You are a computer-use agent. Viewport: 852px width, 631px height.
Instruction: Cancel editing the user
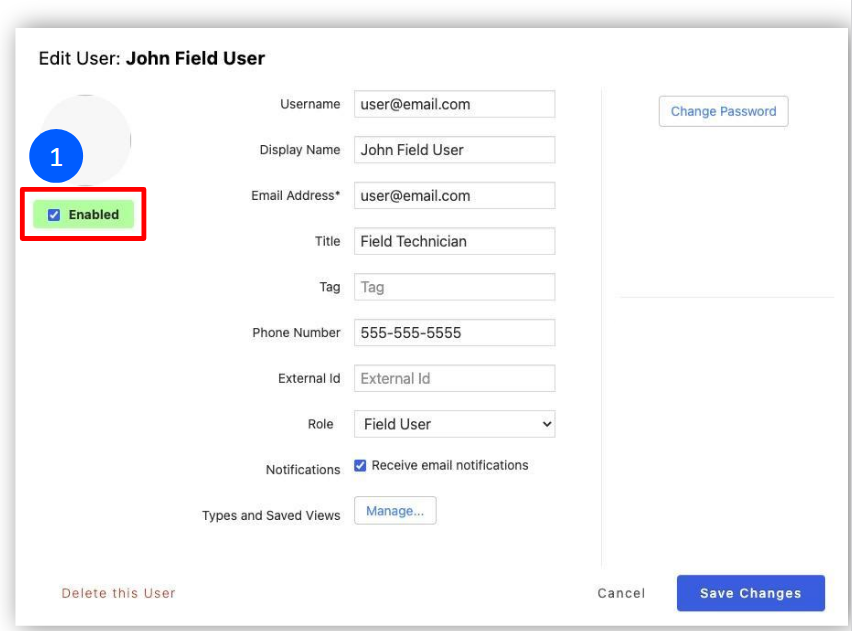click(x=621, y=593)
